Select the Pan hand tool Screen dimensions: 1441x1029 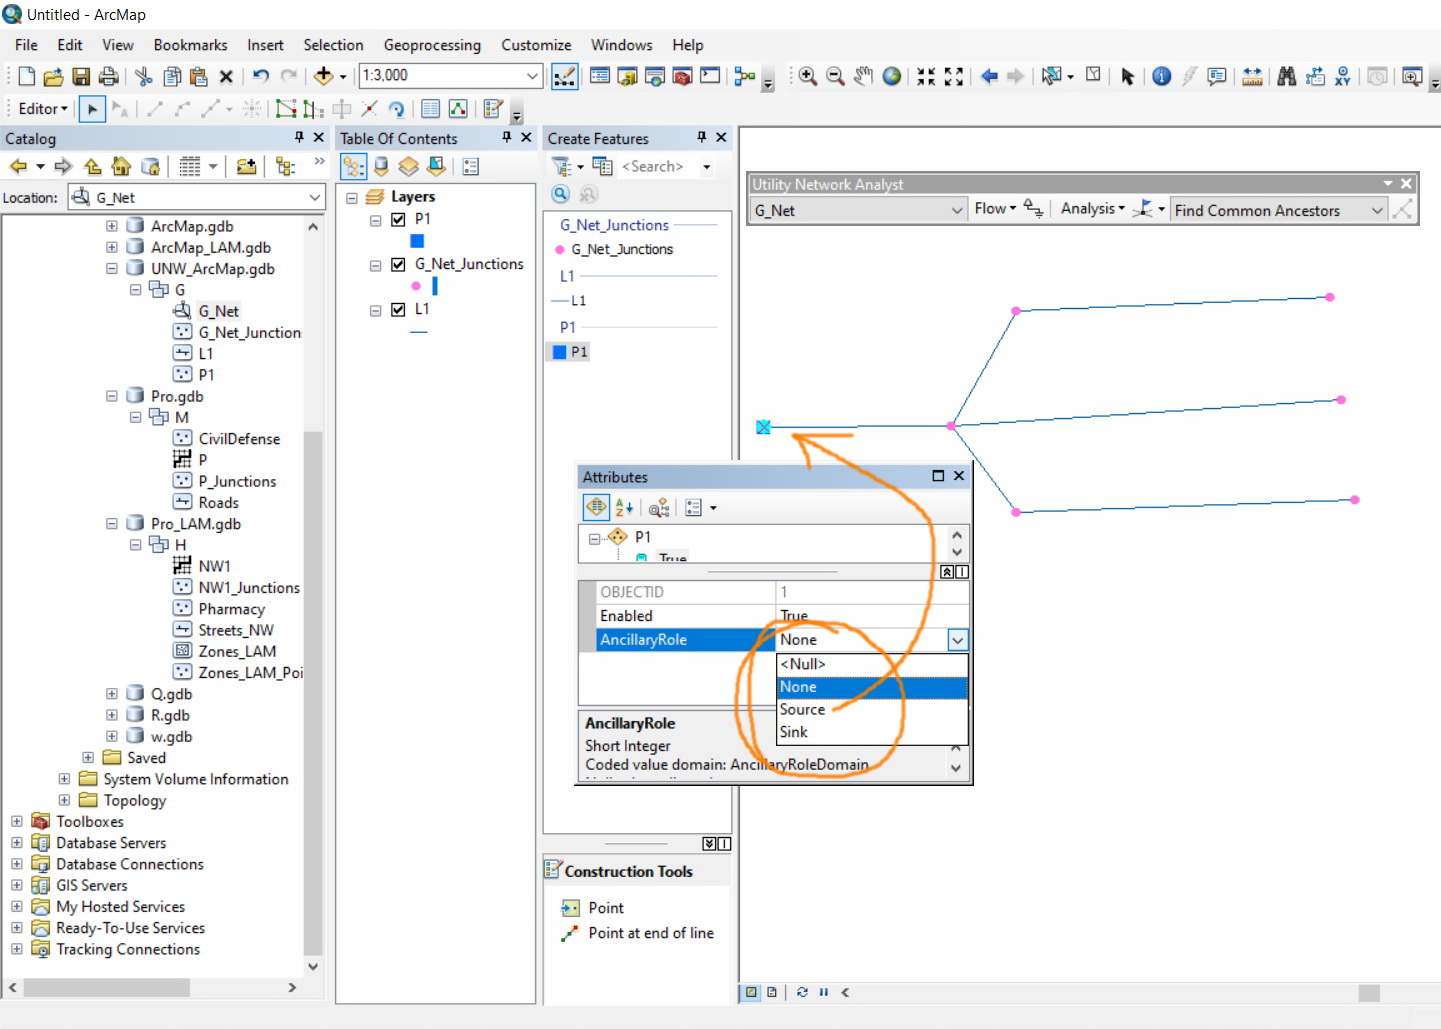pos(864,76)
